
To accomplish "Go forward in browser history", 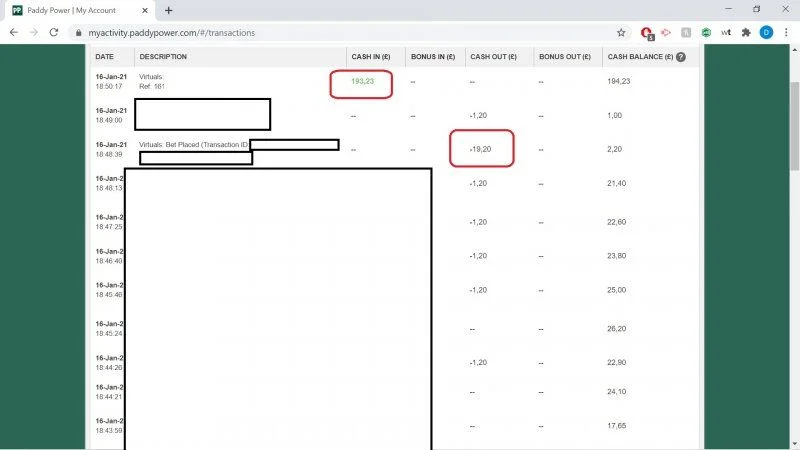I will point(34,32).
